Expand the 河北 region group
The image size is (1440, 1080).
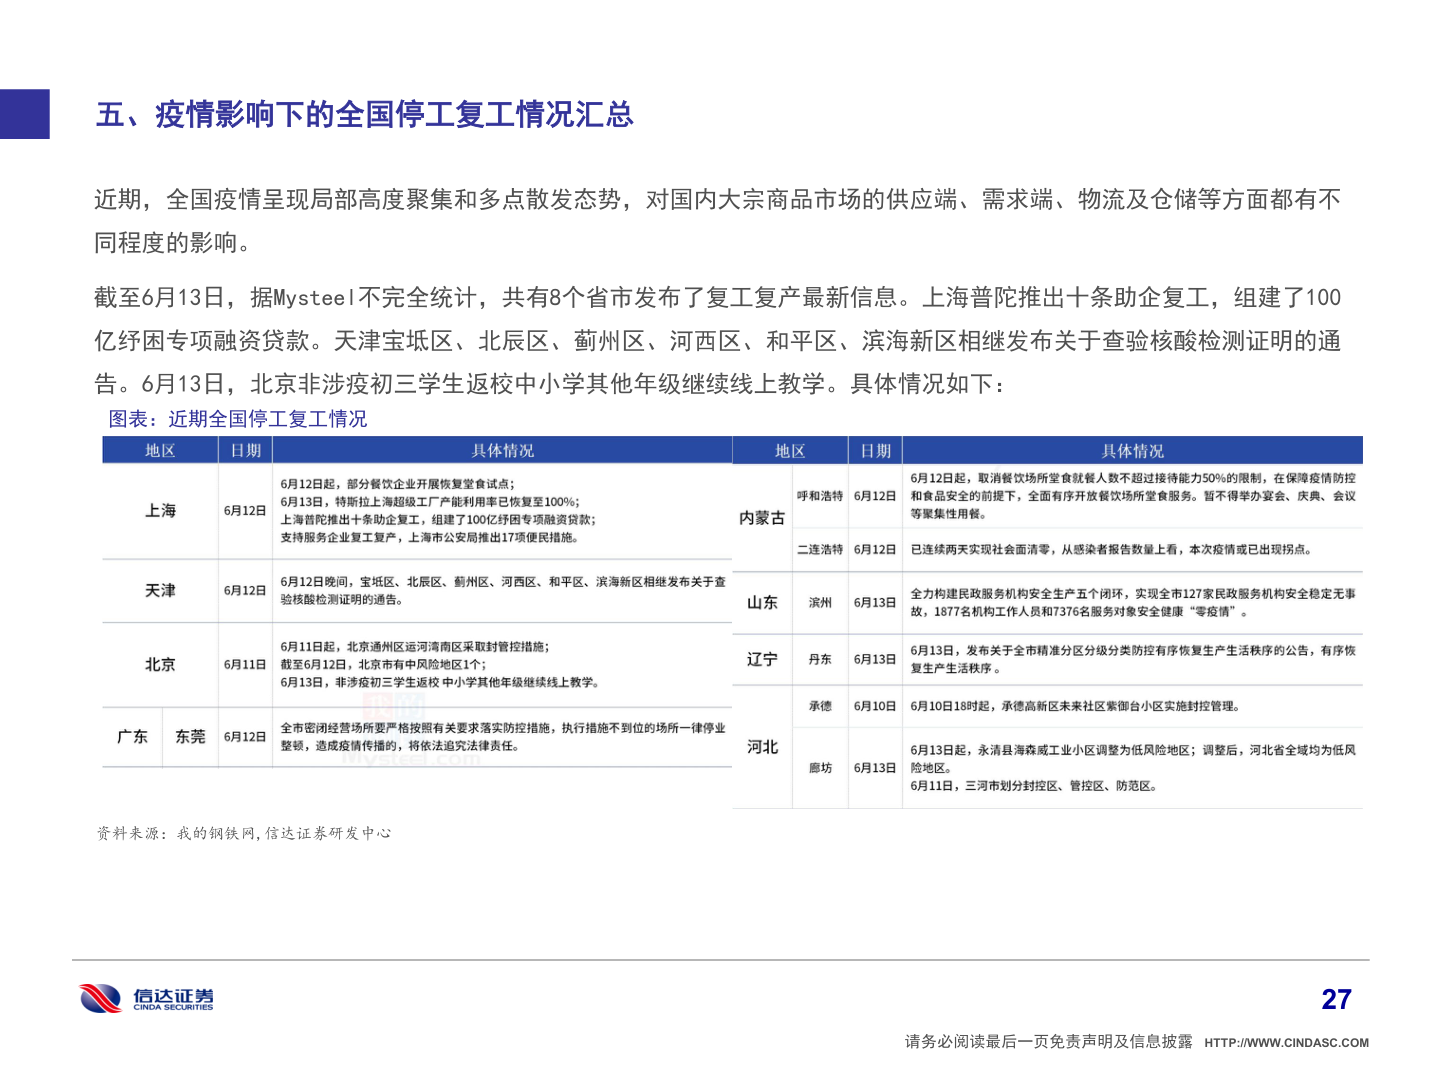click(x=763, y=747)
